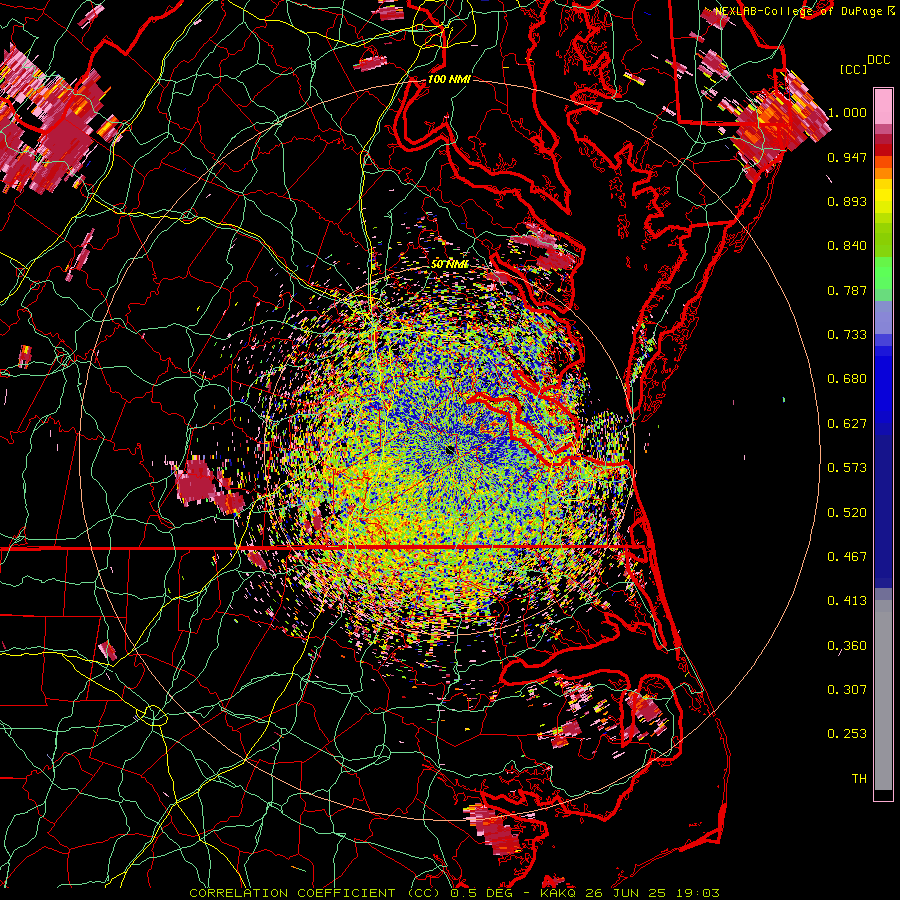Click the 0.307 scale value
This screenshot has width=900, height=900.
(847, 690)
